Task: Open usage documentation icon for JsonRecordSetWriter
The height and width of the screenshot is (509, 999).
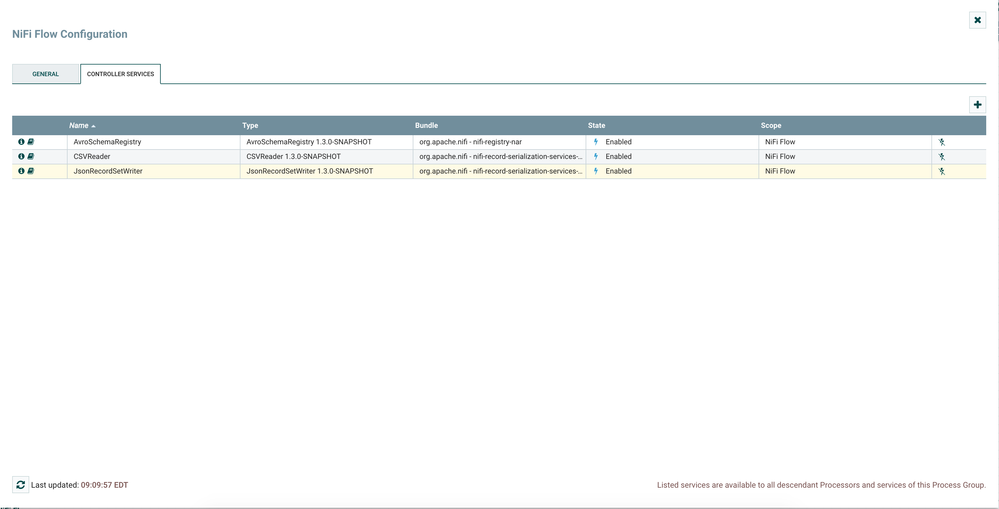Action: [30, 171]
